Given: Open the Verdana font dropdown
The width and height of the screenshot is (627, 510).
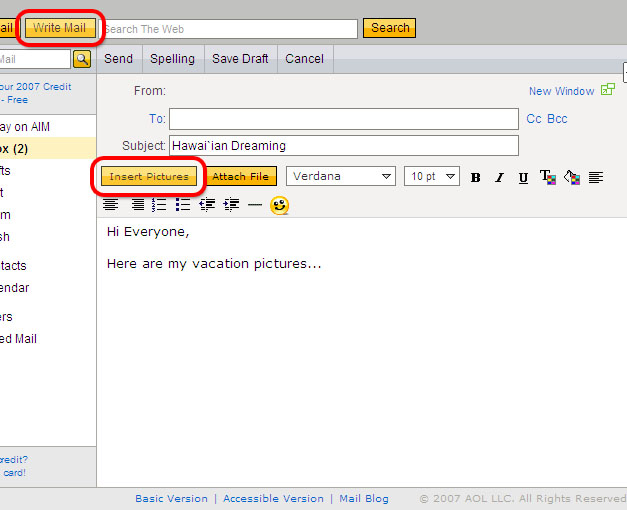Looking at the screenshot, I should [x=341, y=176].
